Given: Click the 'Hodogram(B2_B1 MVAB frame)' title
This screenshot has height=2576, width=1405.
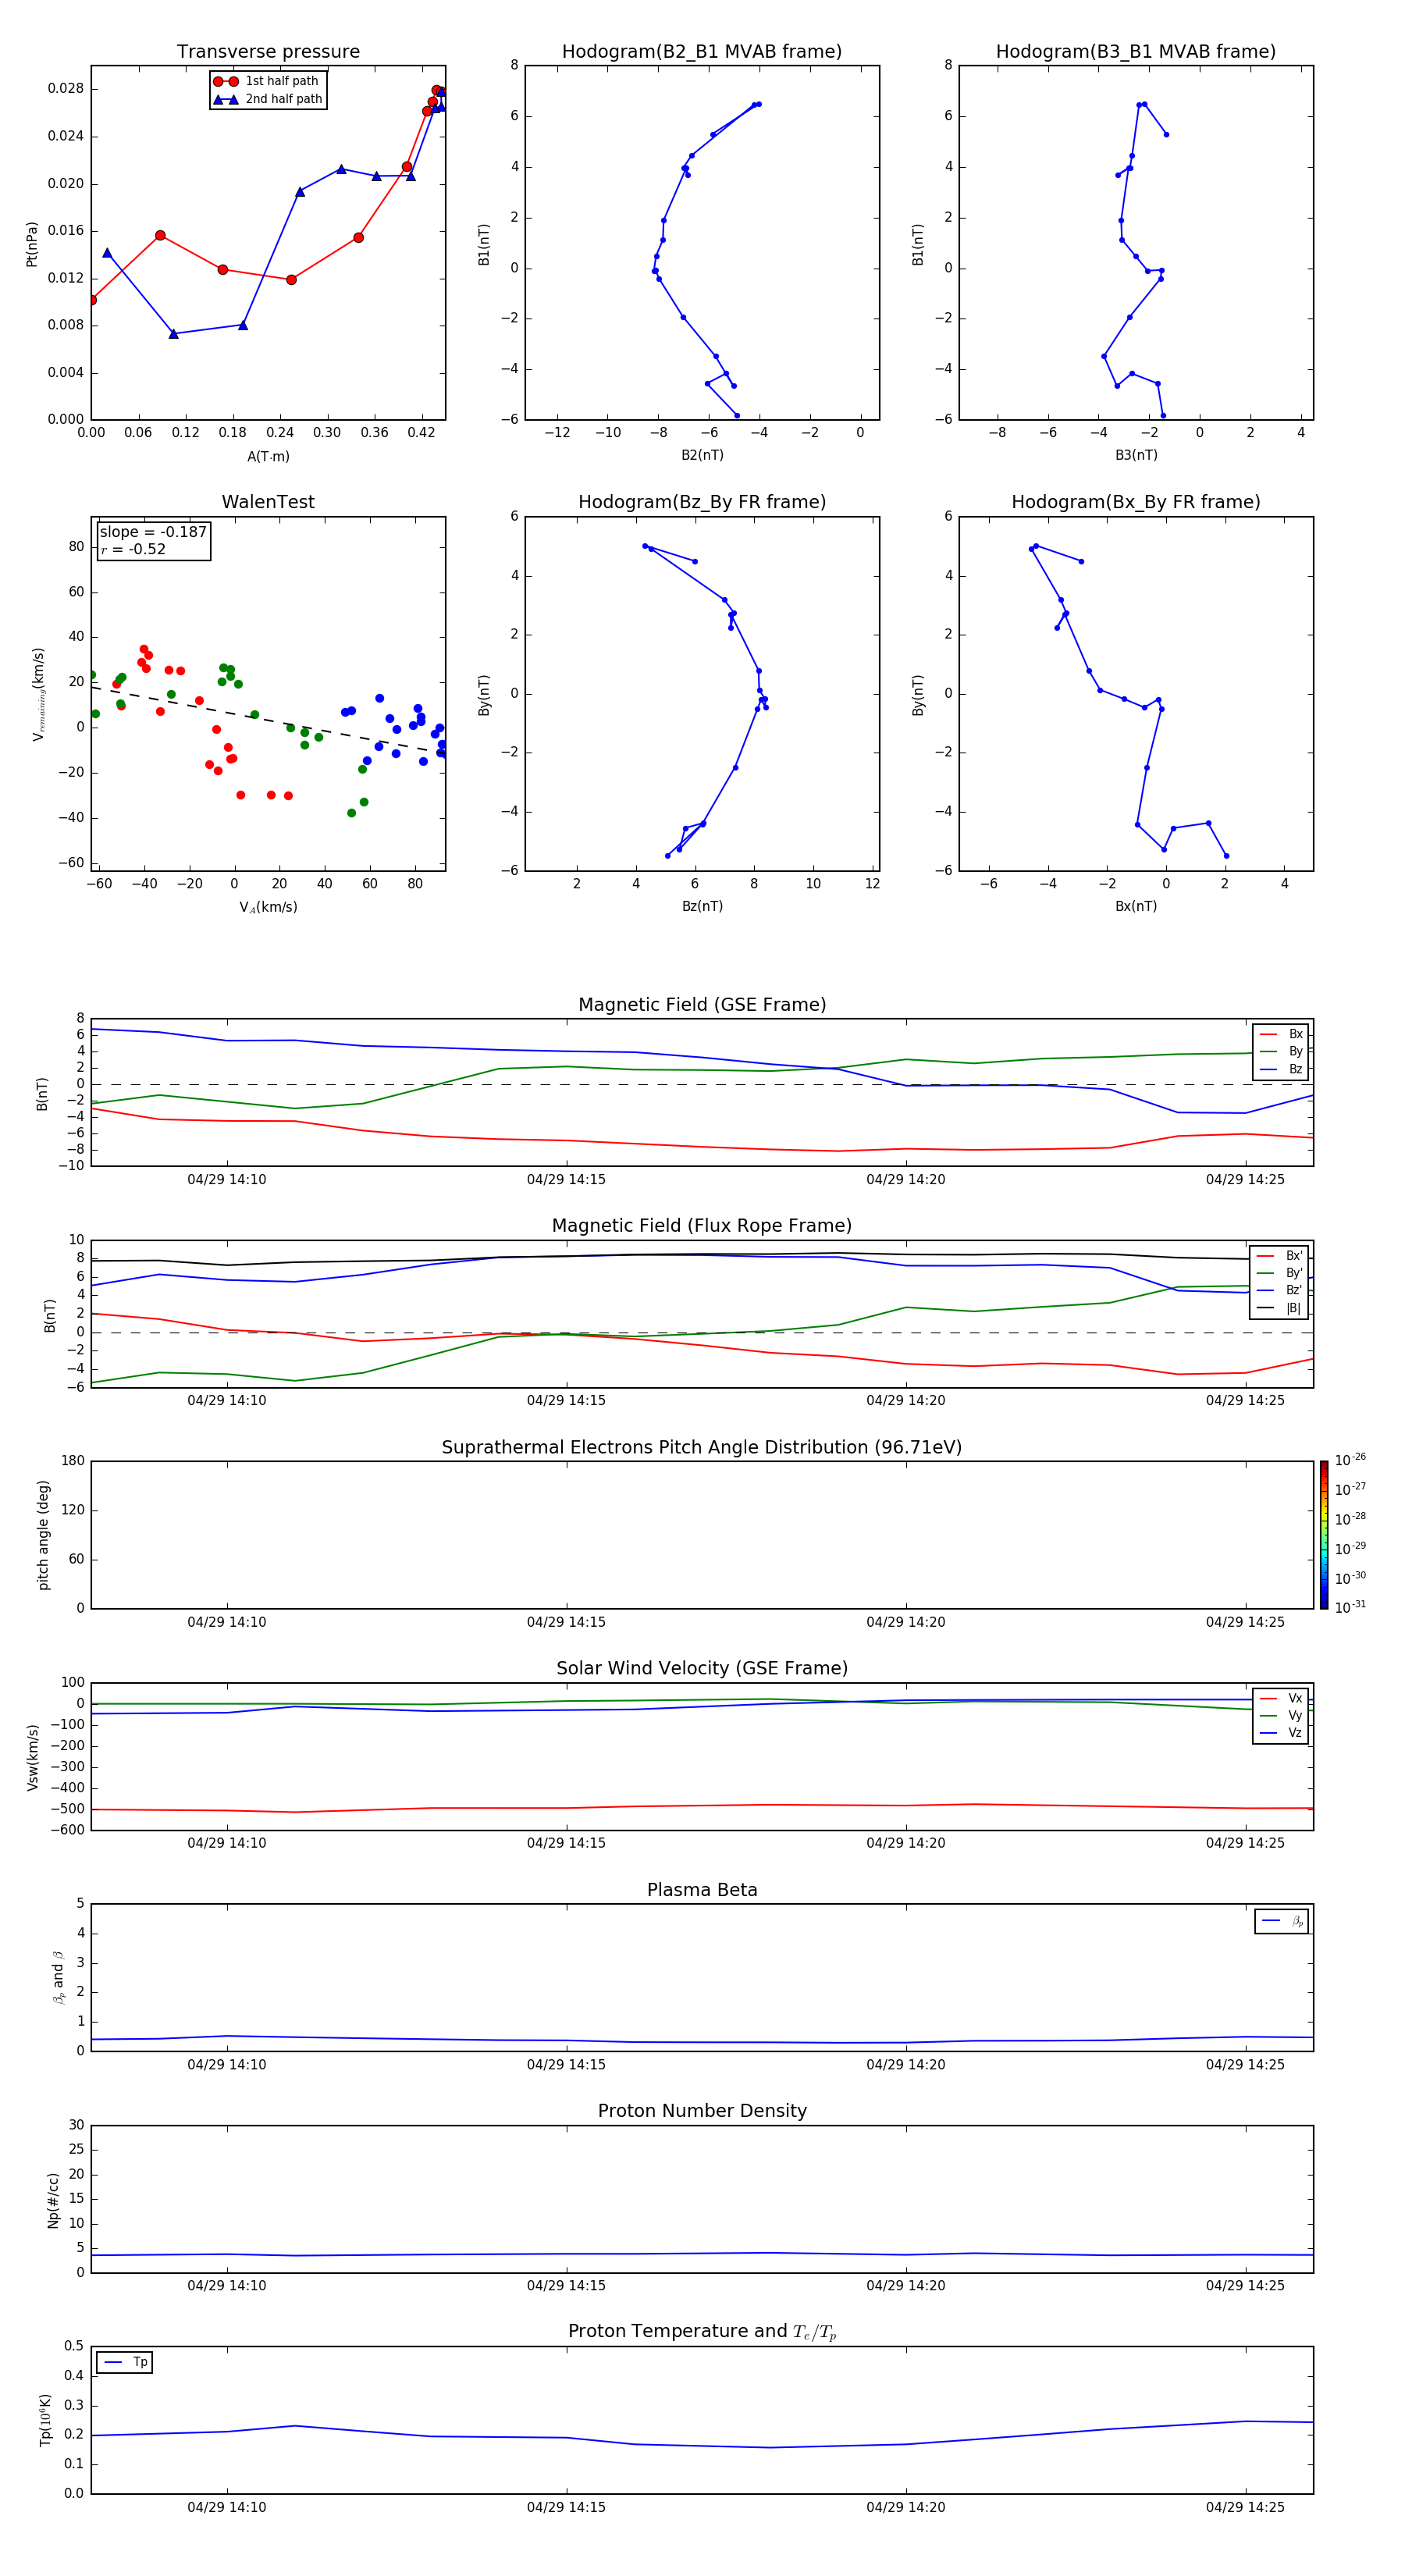Looking at the screenshot, I should coord(701,52).
